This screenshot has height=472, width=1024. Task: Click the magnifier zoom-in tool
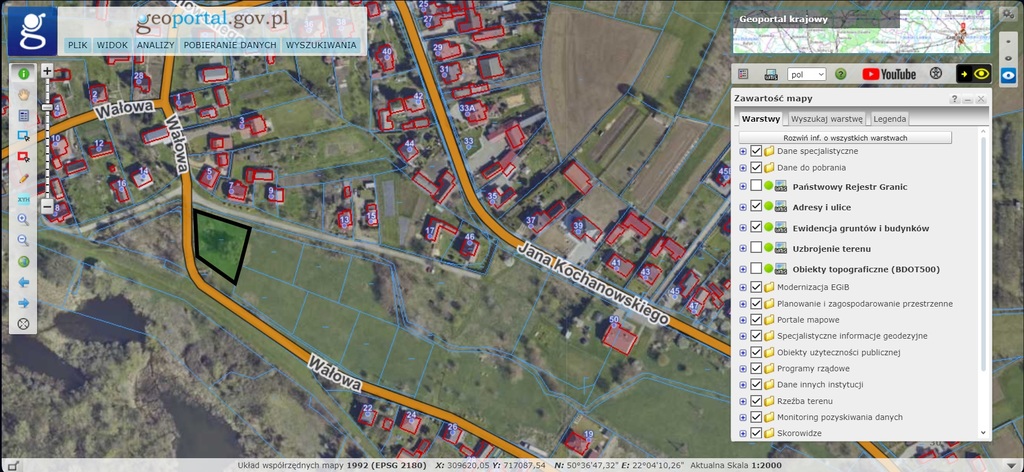pos(23,219)
